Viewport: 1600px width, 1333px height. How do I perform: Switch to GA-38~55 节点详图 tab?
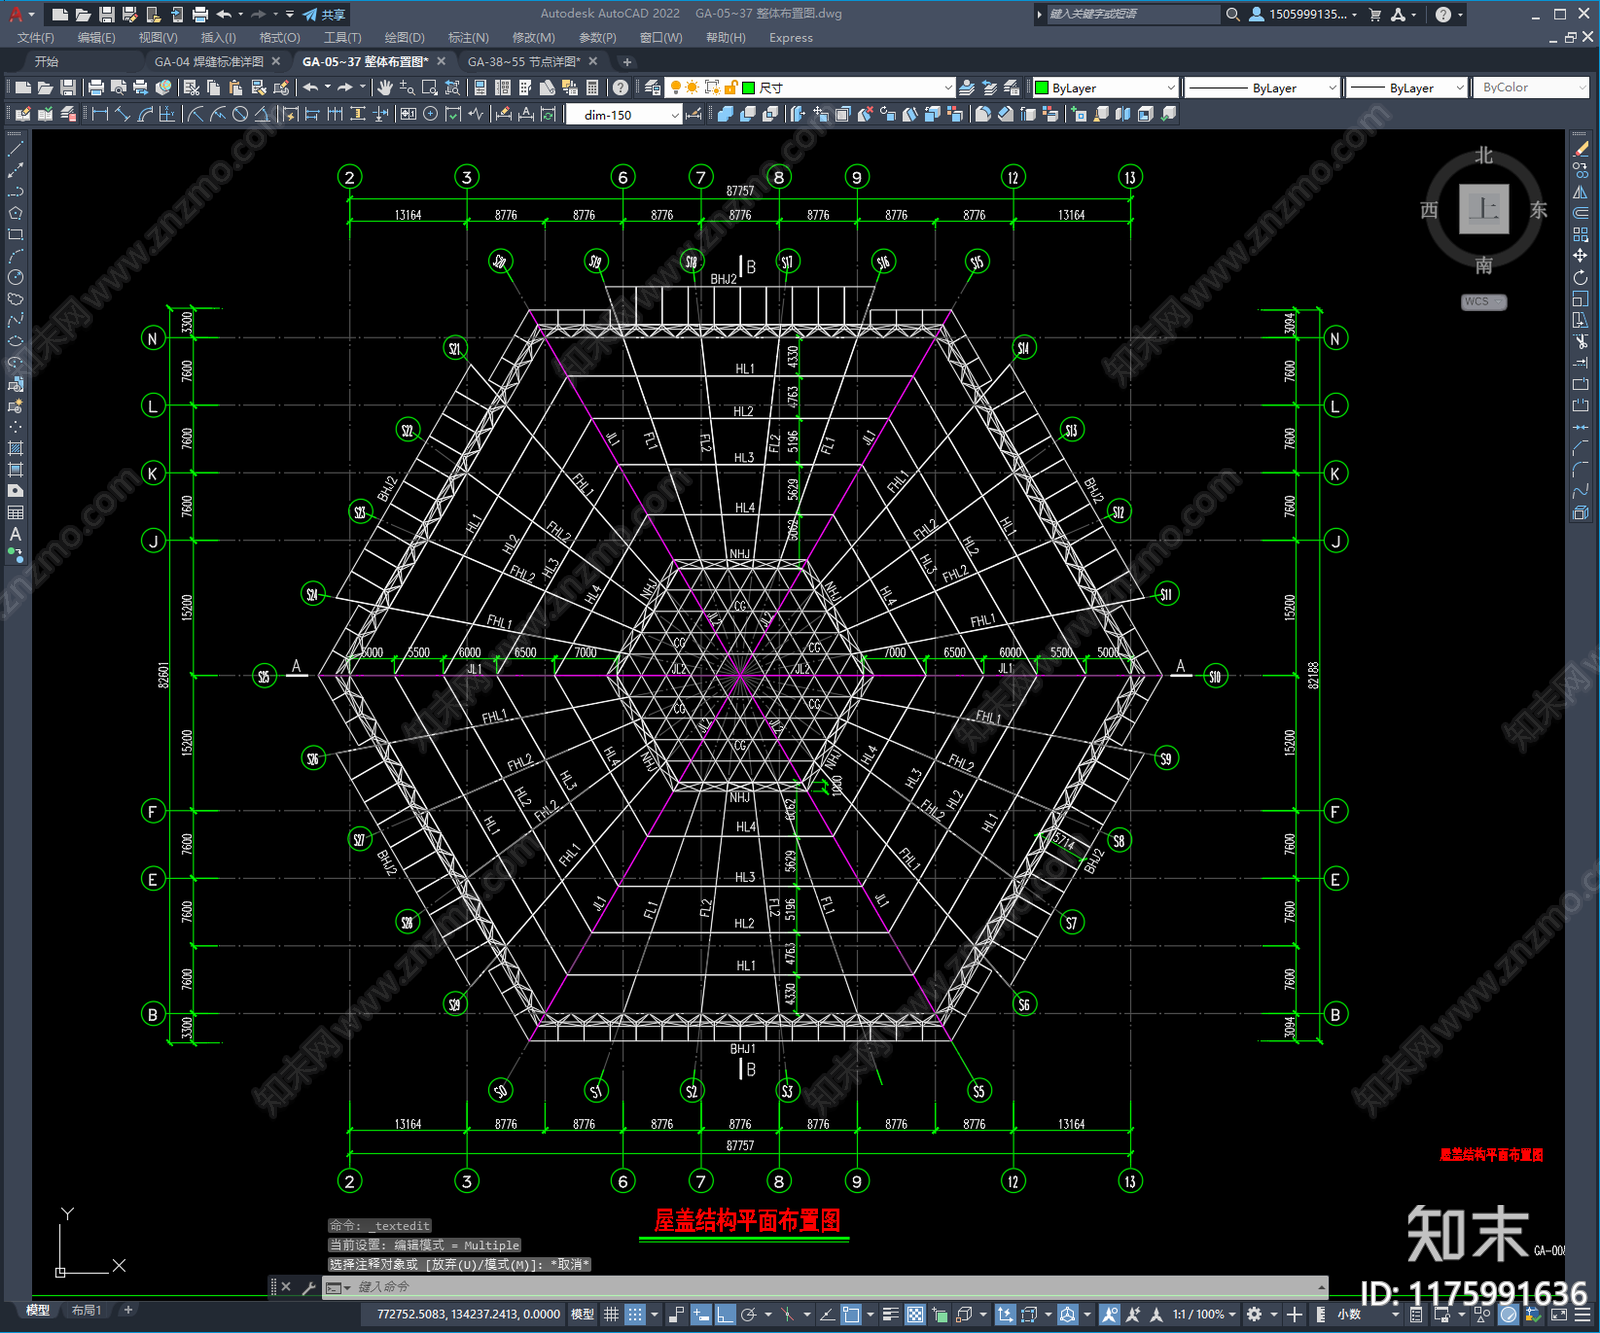coord(525,62)
